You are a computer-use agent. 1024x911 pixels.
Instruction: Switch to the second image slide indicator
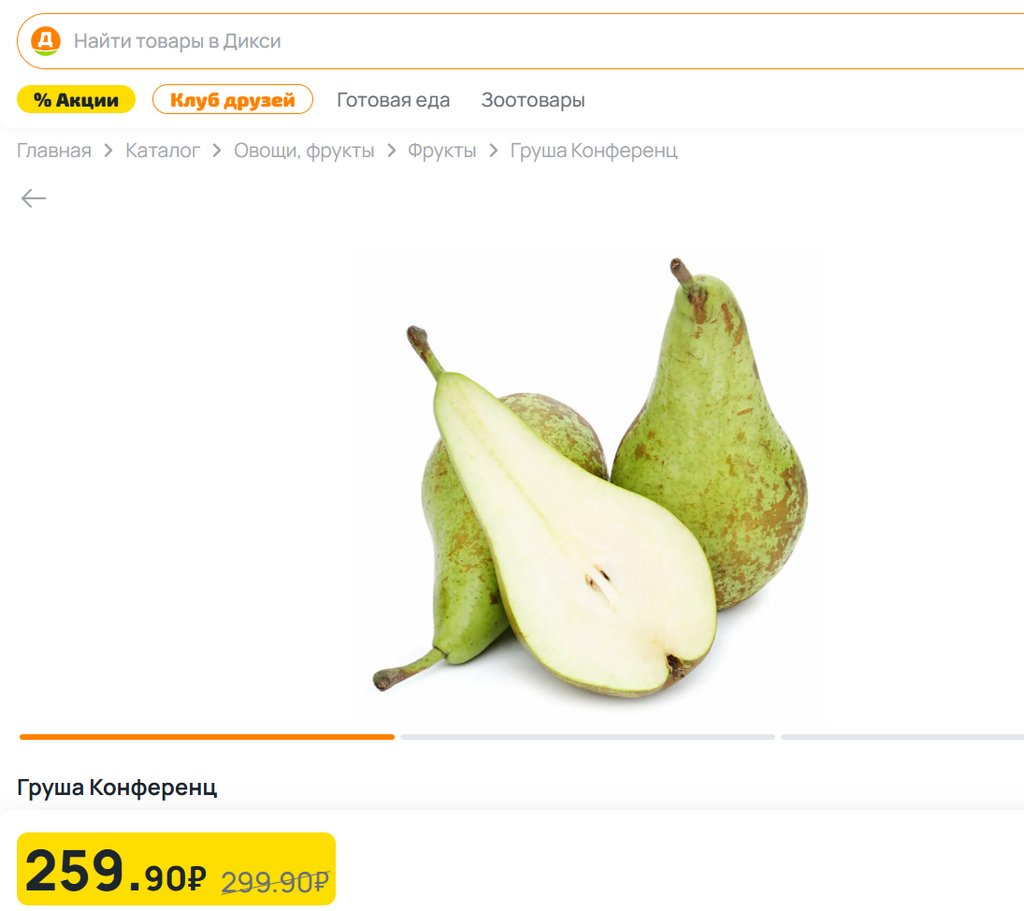588,737
